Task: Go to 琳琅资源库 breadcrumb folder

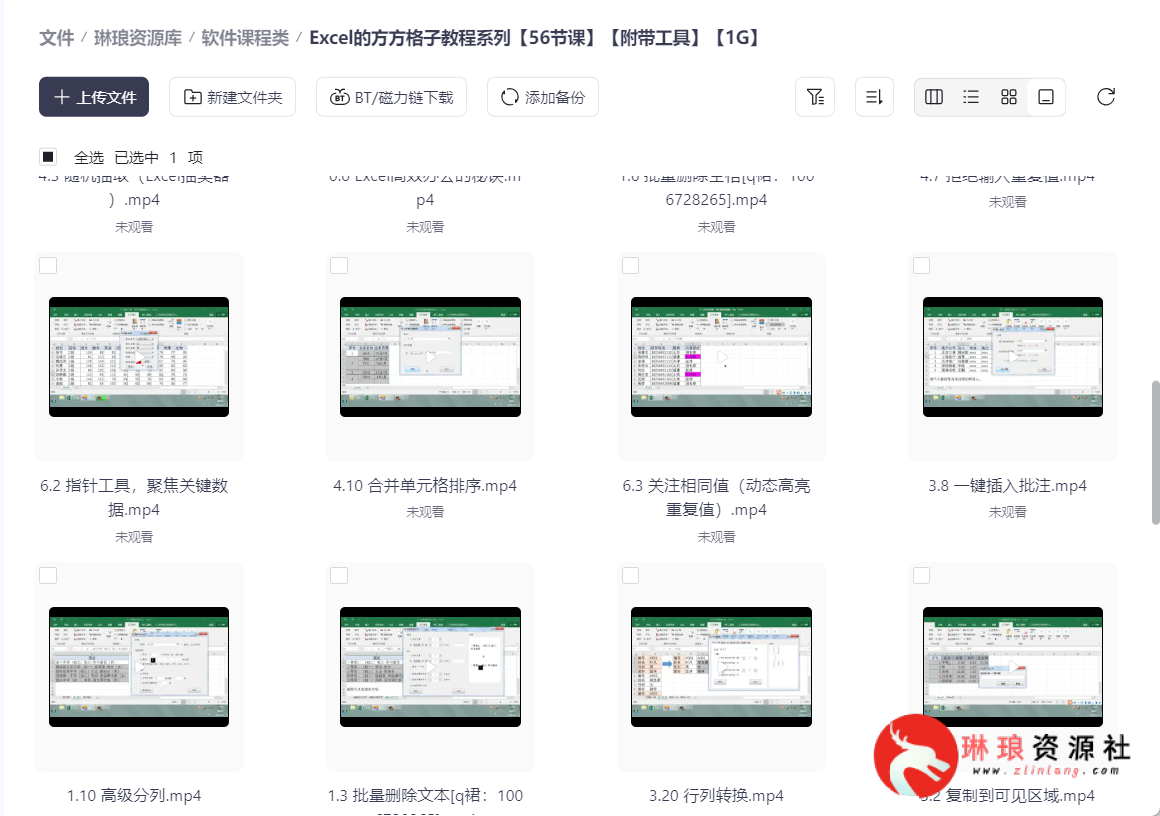Action: [x=138, y=38]
